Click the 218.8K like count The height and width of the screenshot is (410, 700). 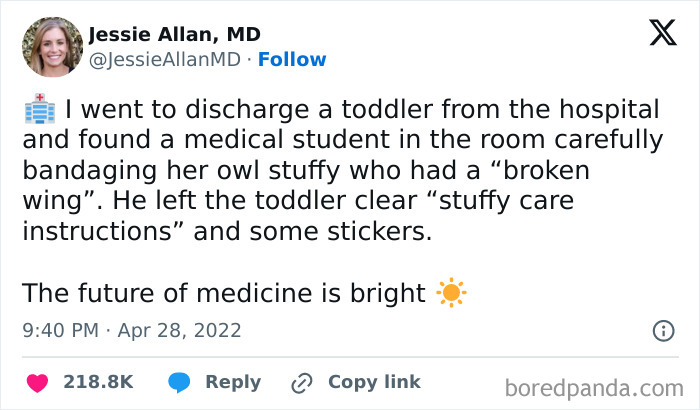98,382
